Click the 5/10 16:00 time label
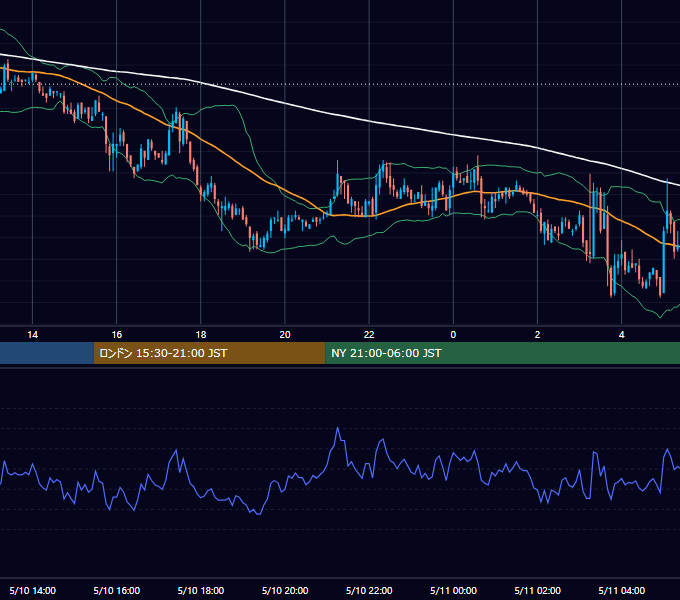The height and width of the screenshot is (600, 680). point(117,590)
